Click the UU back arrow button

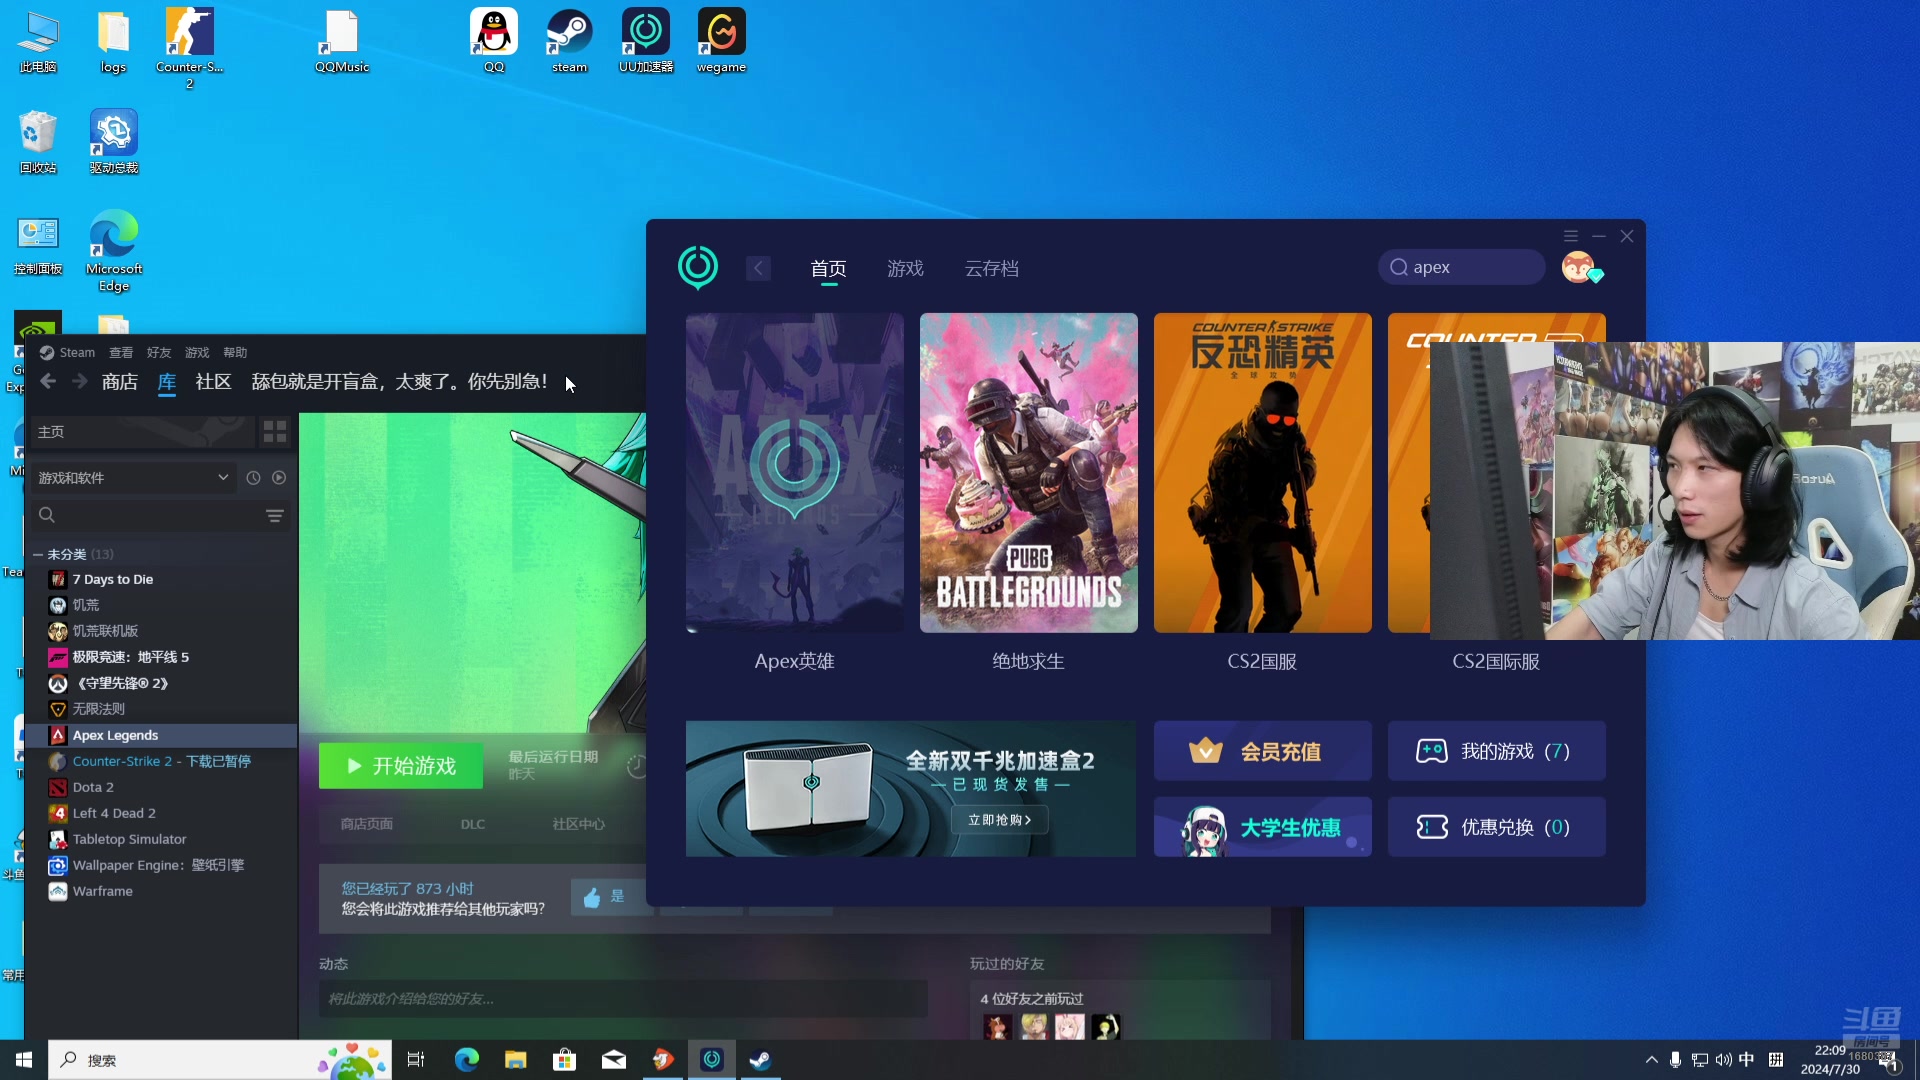pos(758,268)
